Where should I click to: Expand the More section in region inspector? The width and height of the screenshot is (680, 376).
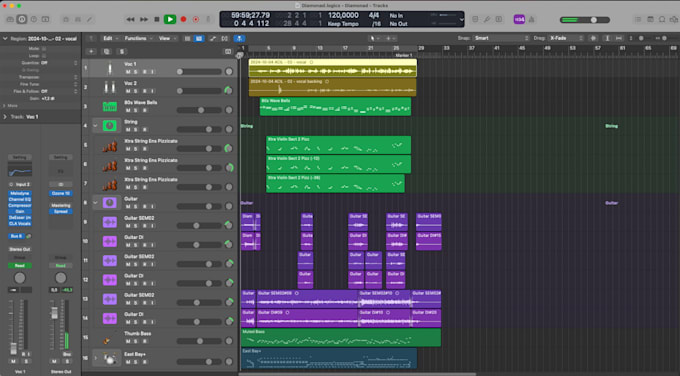[4, 105]
